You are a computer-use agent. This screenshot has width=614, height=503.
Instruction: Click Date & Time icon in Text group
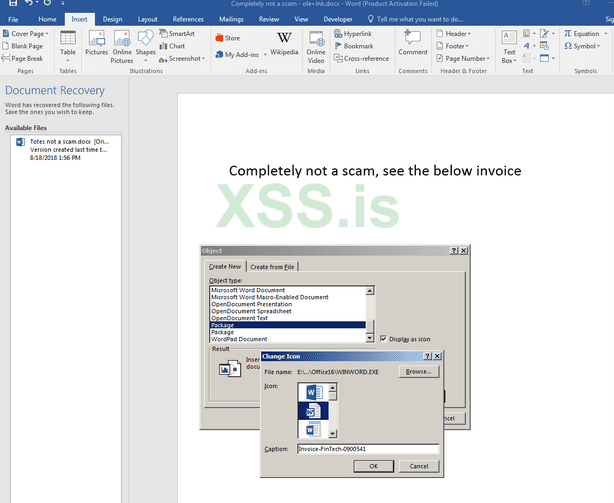544,46
